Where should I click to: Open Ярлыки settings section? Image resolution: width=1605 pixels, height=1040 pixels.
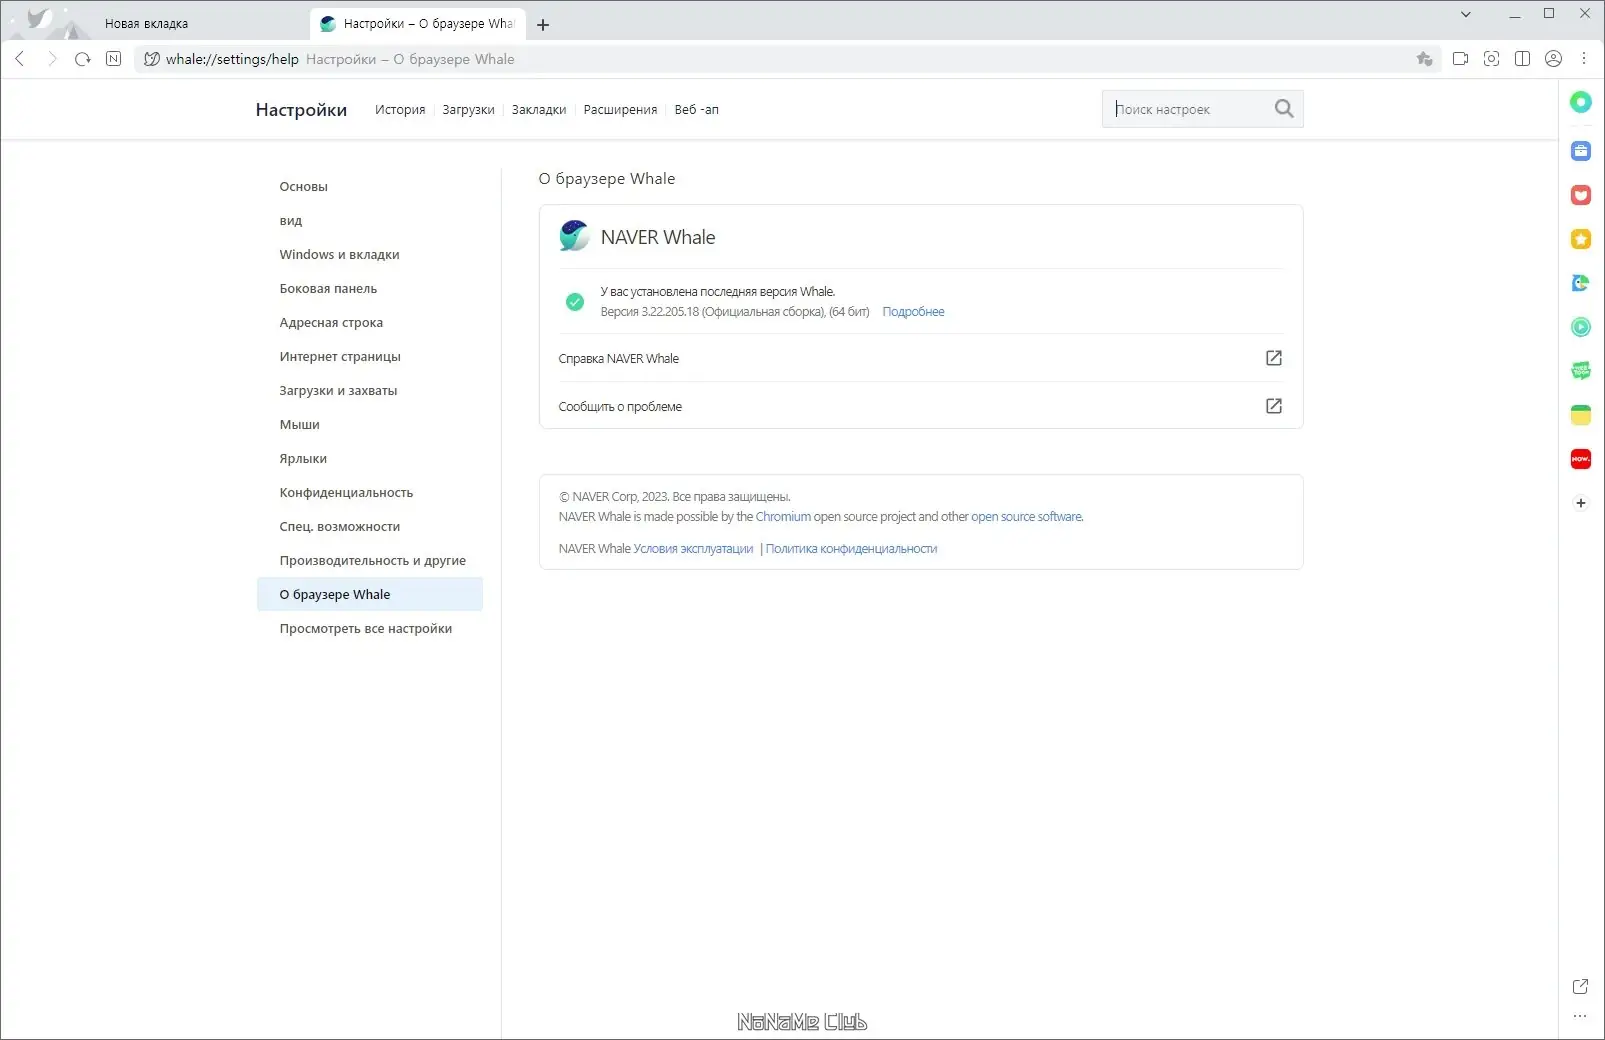pyautogui.click(x=369, y=459)
